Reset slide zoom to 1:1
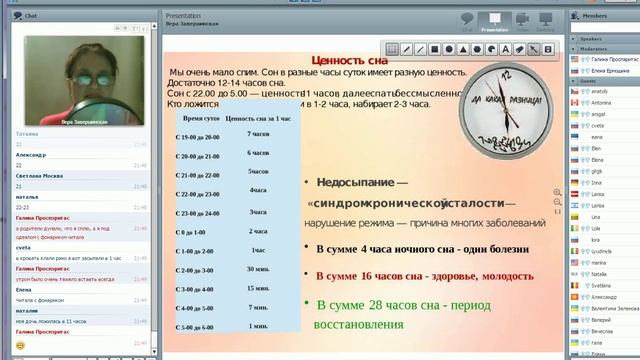Screen dimensions: 640x360 click(x=557, y=211)
